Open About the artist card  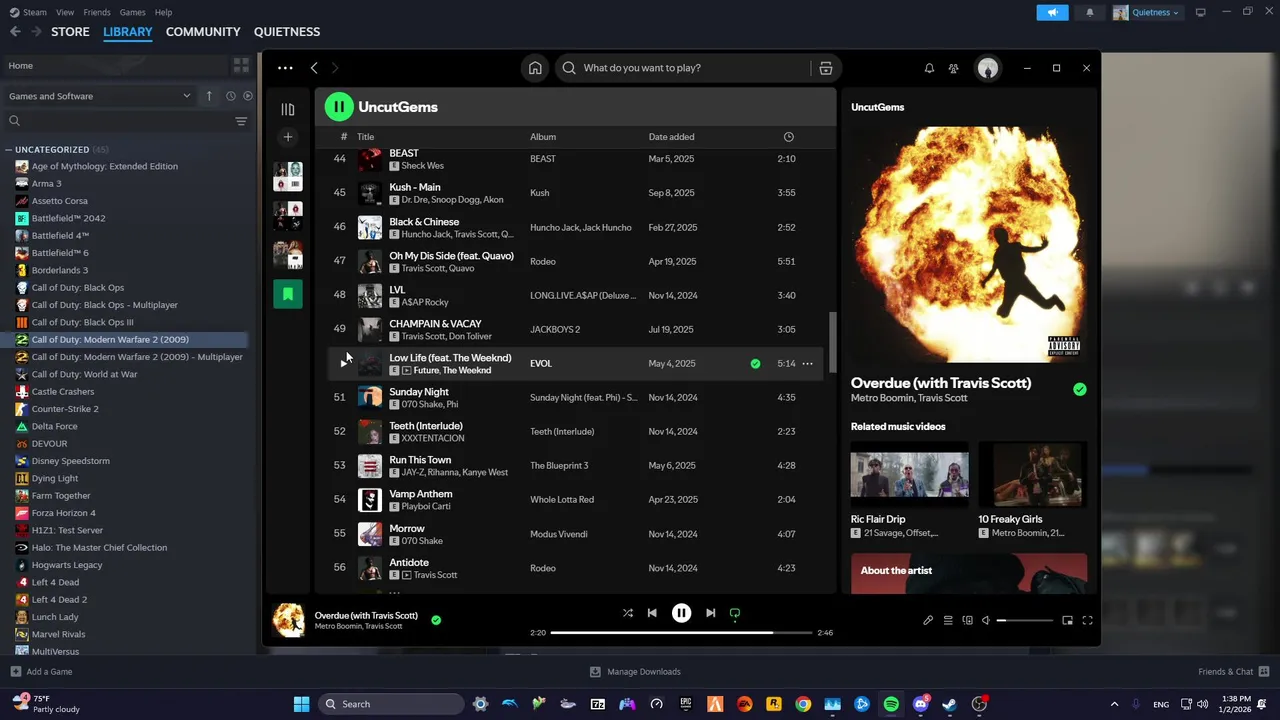(x=969, y=574)
